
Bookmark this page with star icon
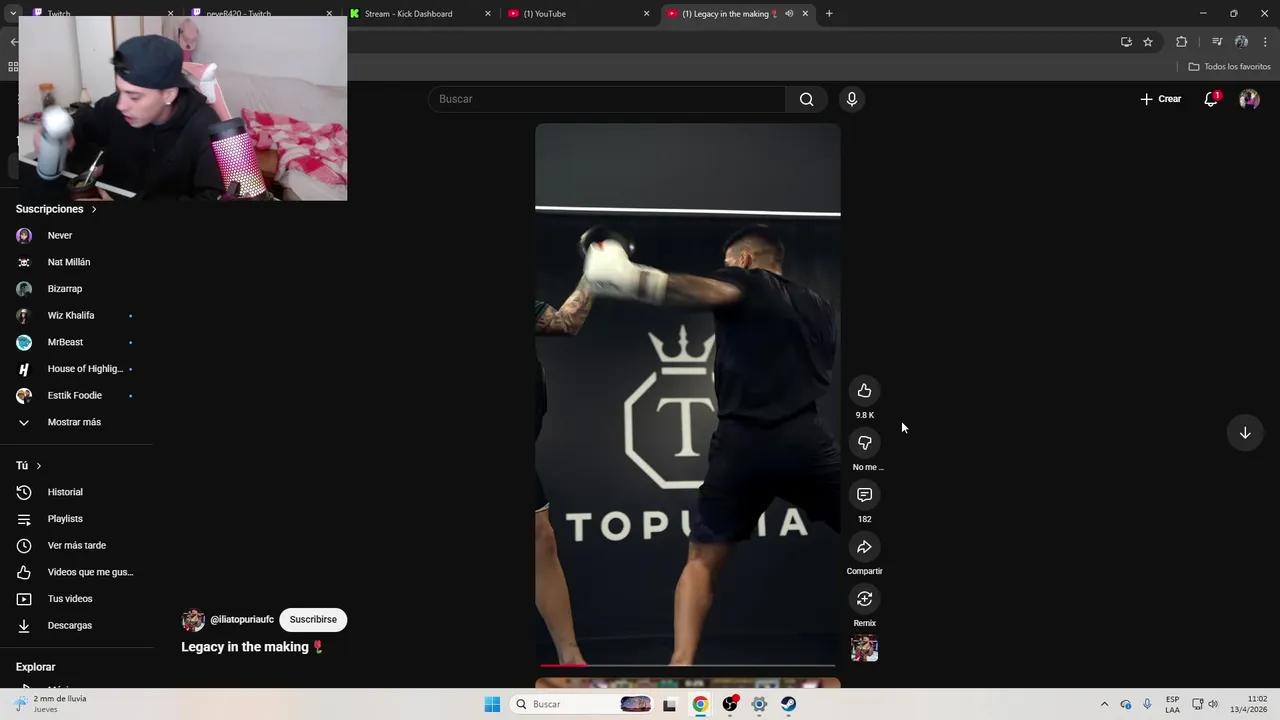[1148, 42]
